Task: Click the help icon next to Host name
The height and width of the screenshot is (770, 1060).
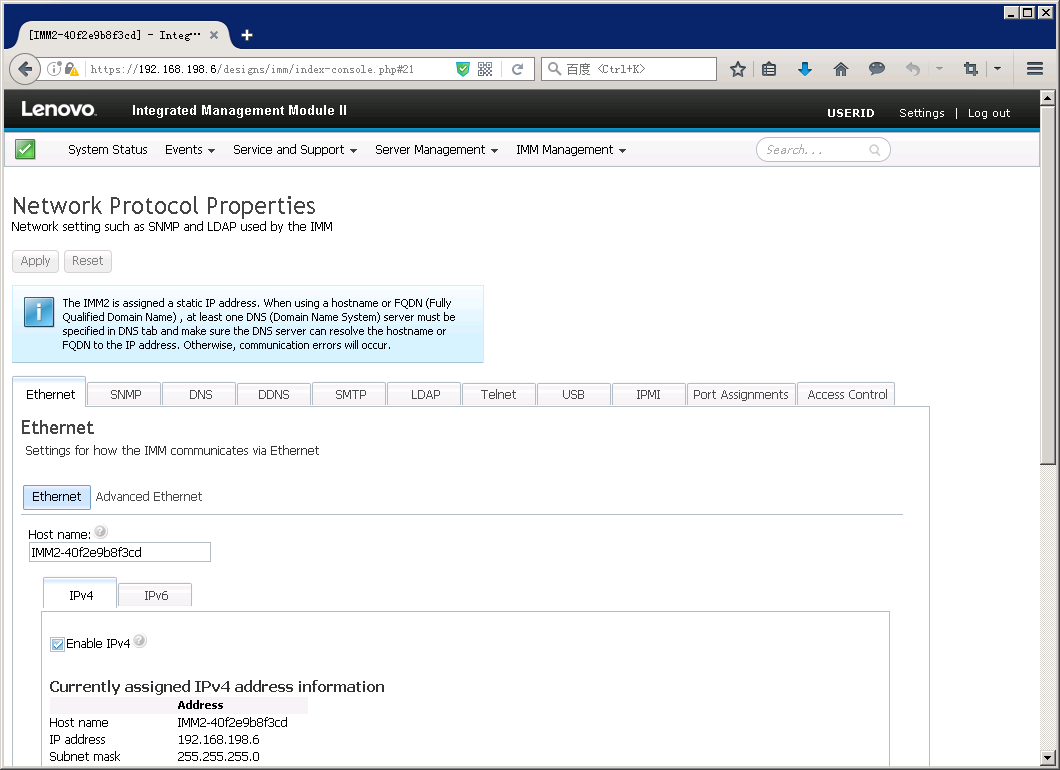Action: point(100,533)
